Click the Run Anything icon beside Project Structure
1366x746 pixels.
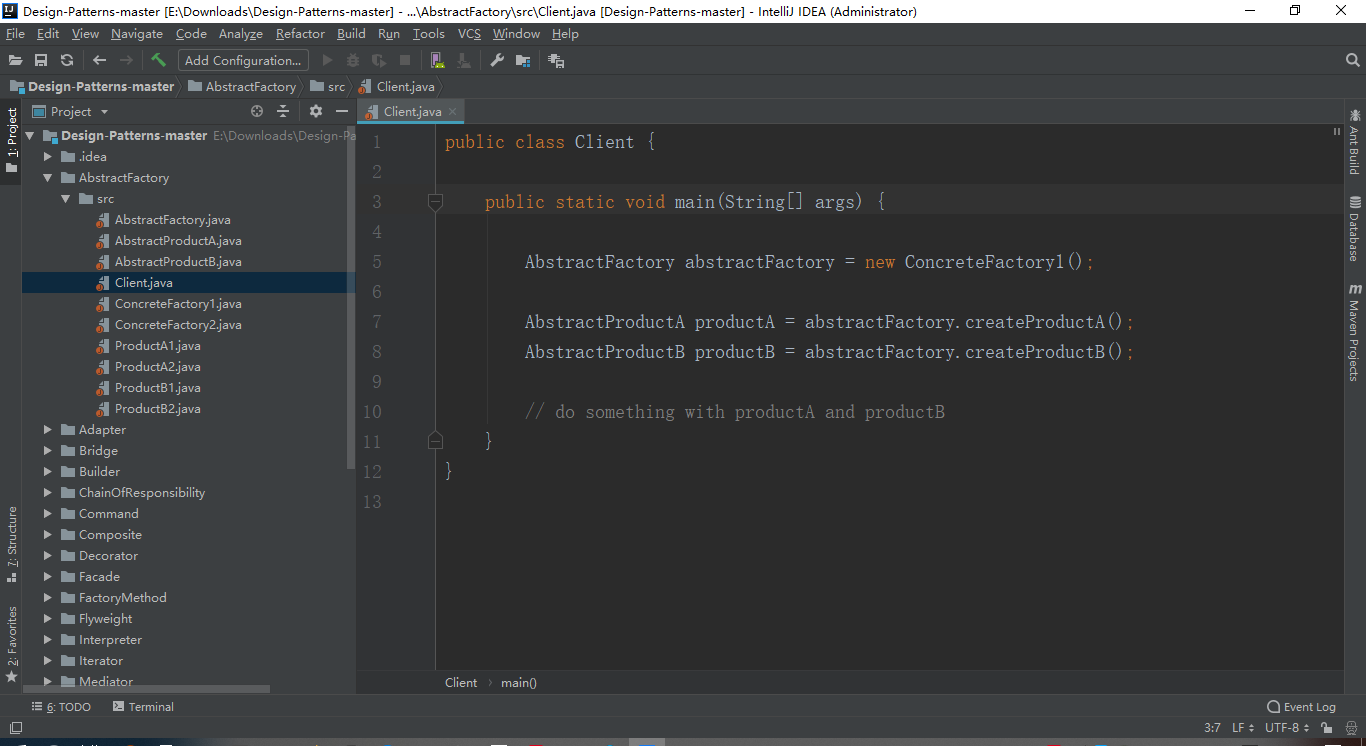(556, 61)
